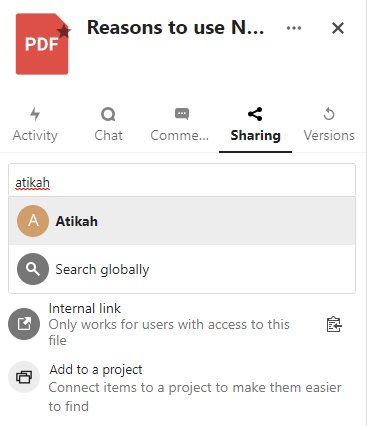Click the circular arrow Versions icon
This screenshot has height=426, width=367.
329,114
